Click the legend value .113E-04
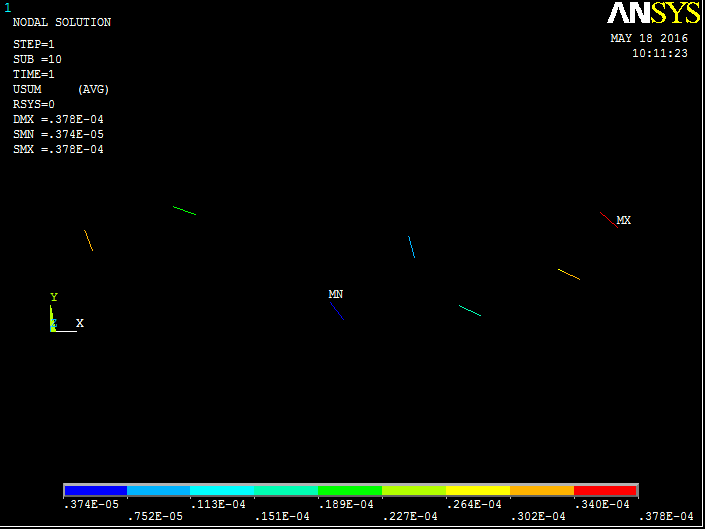705x529 pixels. click(219, 505)
